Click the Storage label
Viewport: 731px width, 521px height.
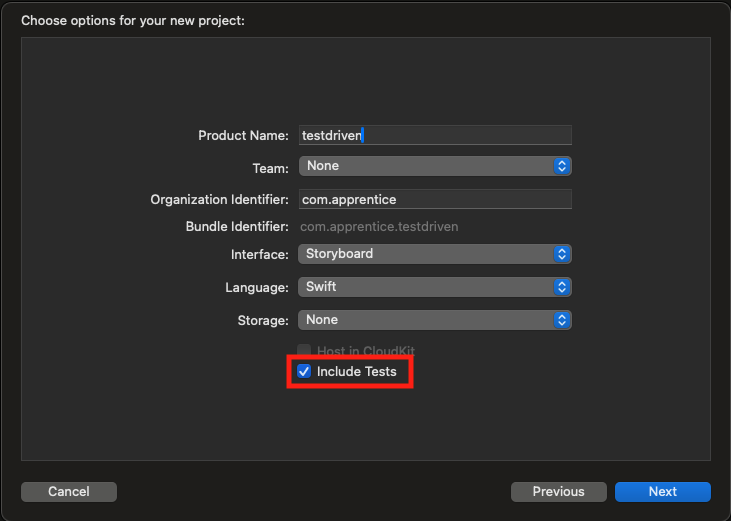coord(263,321)
